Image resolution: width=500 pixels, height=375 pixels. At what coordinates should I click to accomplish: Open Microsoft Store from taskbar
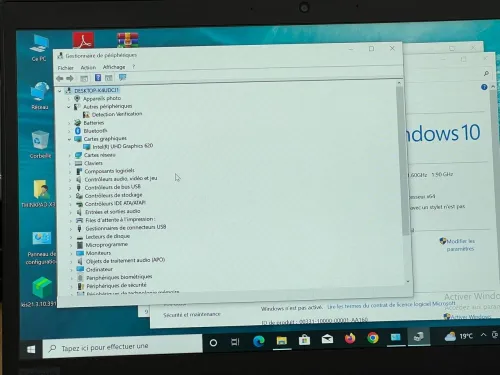click(x=304, y=340)
